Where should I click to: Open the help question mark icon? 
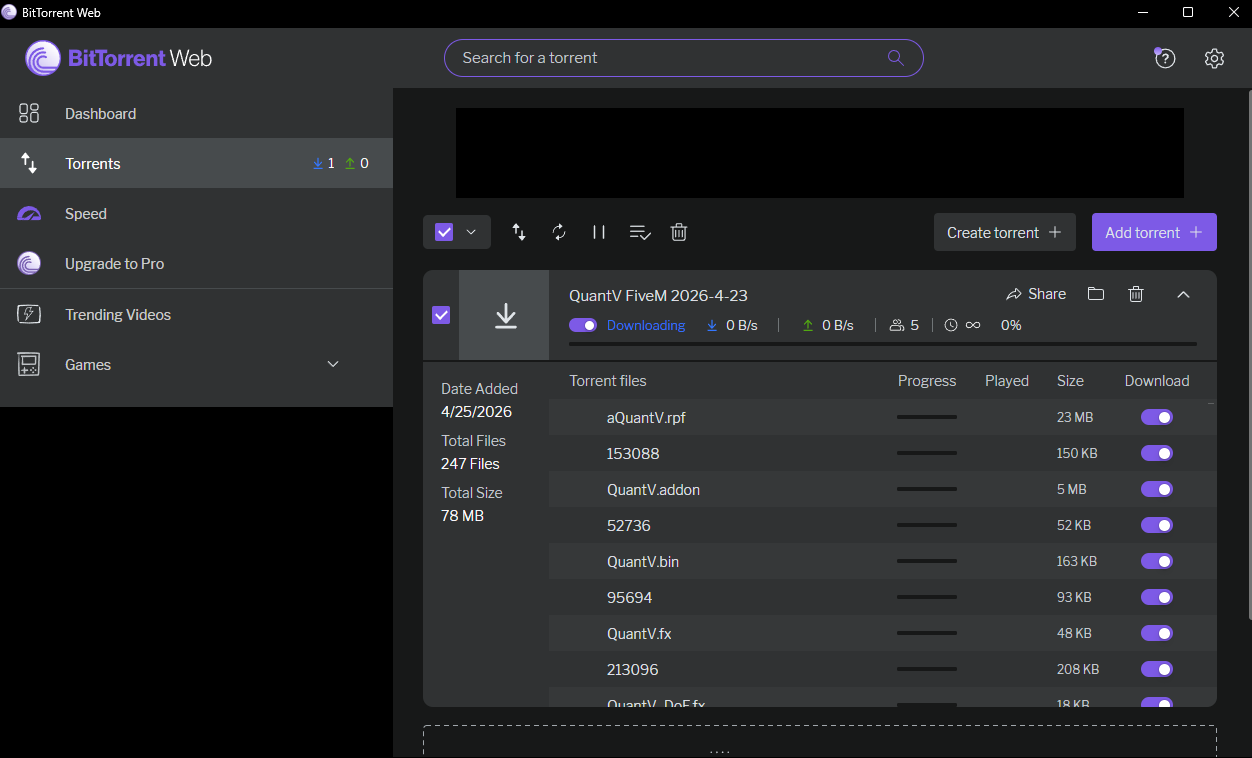pyautogui.click(x=1164, y=58)
